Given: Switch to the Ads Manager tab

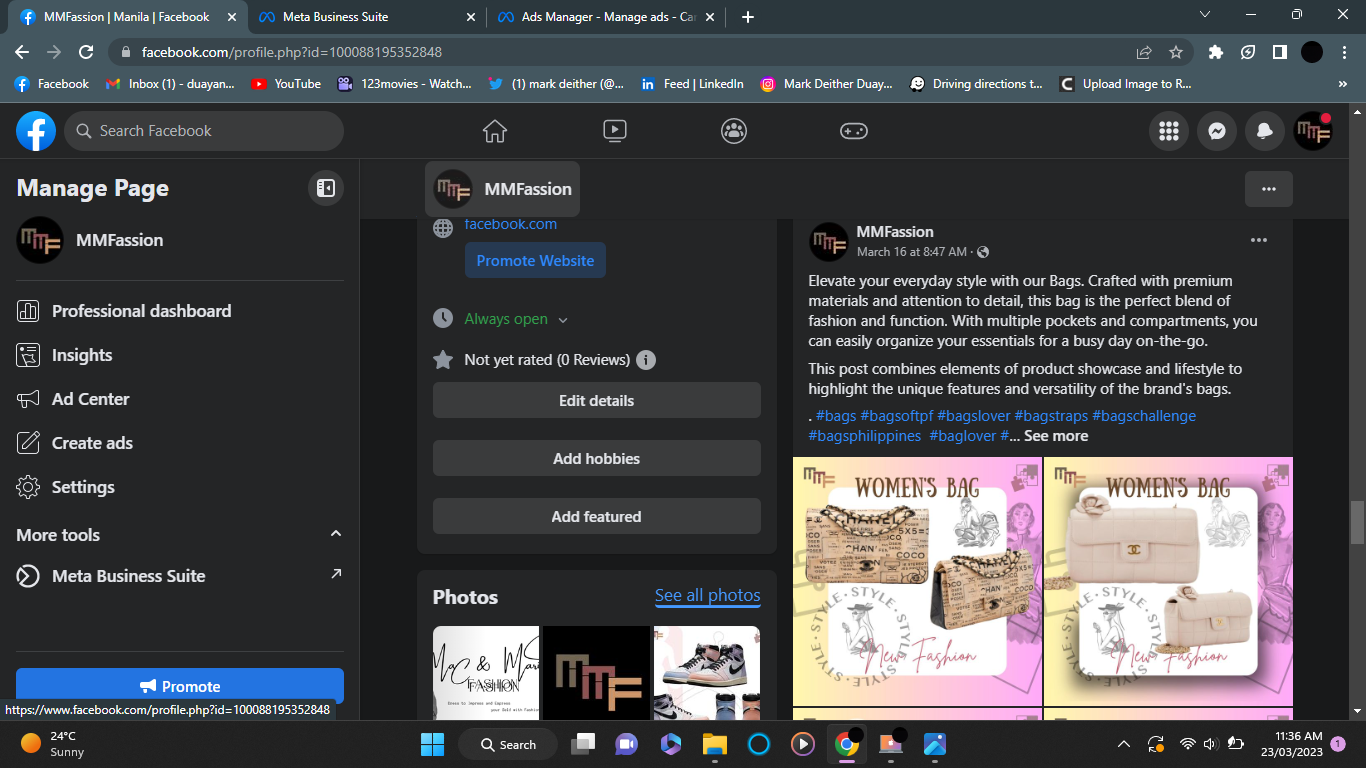Looking at the screenshot, I should click(x=608, y=17).
